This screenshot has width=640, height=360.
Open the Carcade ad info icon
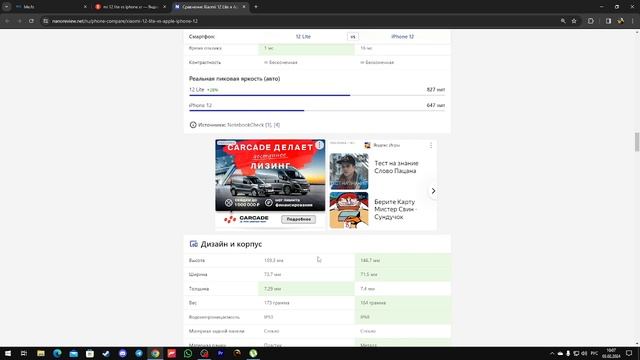pyautogui.click(x=320, y=145)
